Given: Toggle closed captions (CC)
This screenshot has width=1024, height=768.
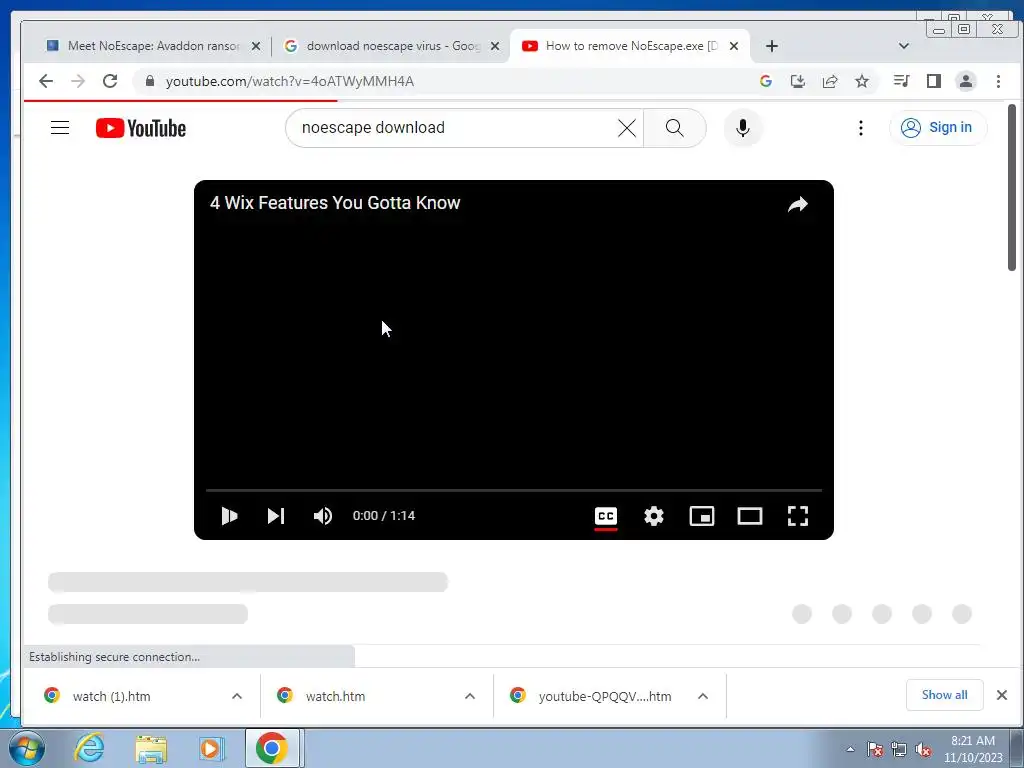Looking at the screenshot, I should [x=606, y=516].
